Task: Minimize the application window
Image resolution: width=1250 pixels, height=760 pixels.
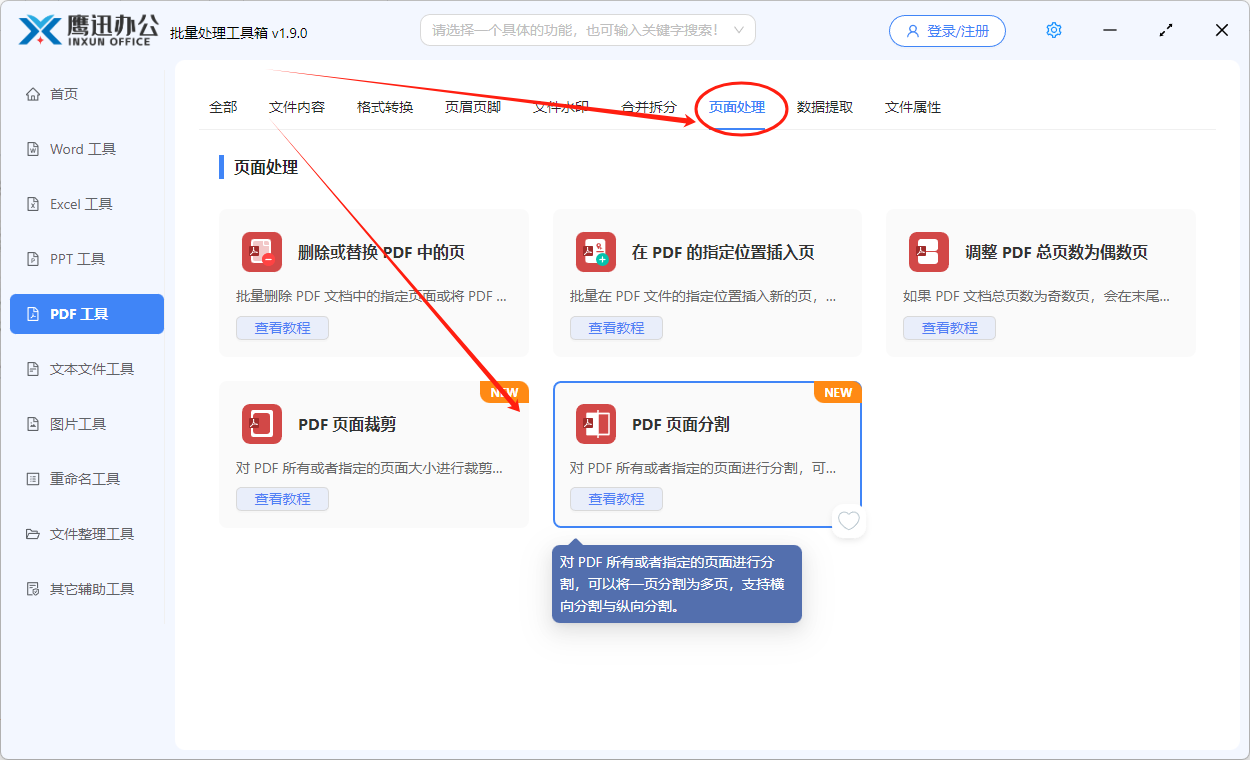Action: tap(1110, 30)
